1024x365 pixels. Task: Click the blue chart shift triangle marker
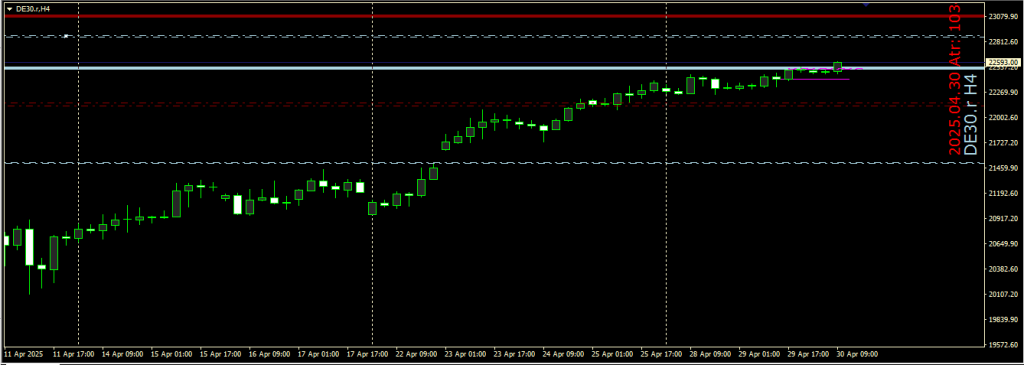pyautogui.click(x=866, y=4)
